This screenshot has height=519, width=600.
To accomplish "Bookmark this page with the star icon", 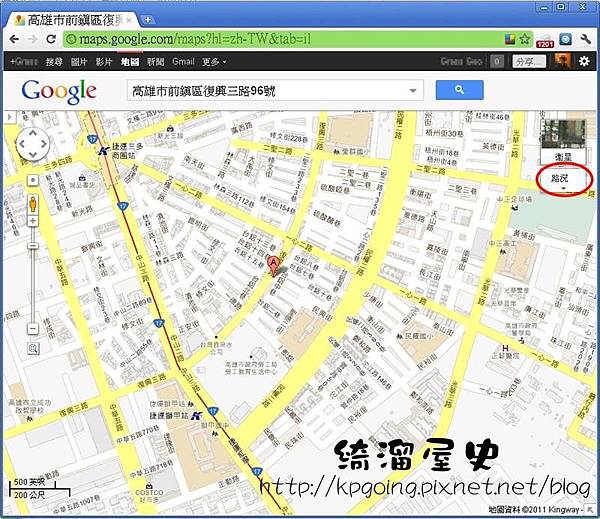I will [525, 39].
